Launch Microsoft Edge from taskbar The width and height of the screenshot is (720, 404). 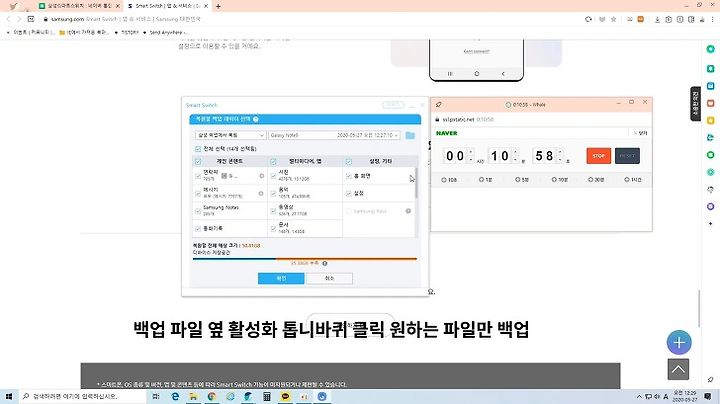click(x=175, y=396)
